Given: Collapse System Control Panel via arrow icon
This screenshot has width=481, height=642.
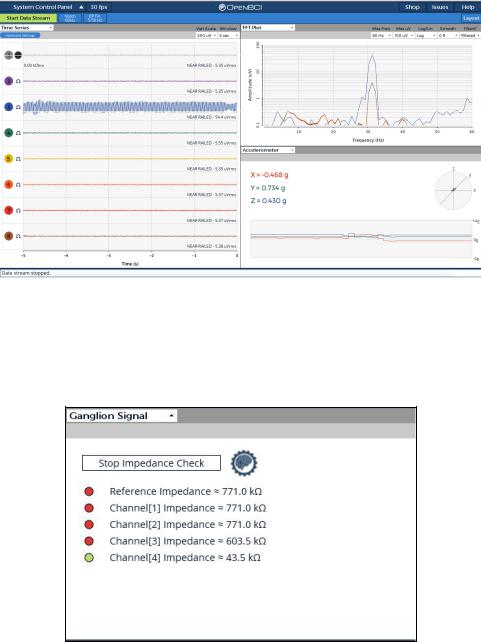Looking at the screenshot, I should 81,7.
